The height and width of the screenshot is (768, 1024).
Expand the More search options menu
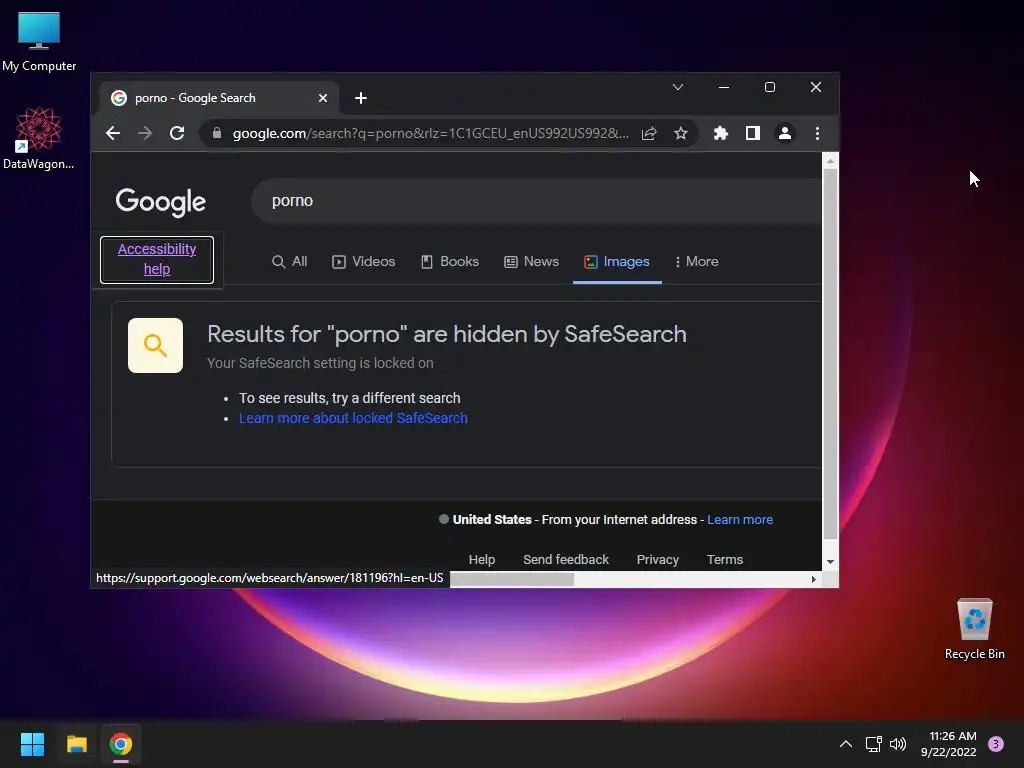[x=696, y=261]
